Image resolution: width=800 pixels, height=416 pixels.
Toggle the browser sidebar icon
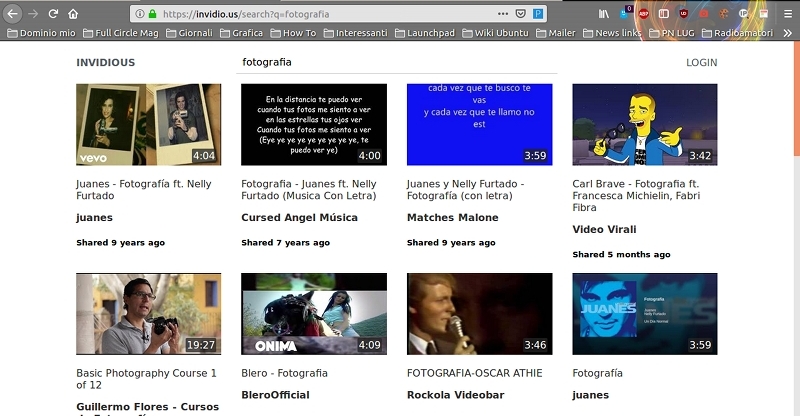[x=664, y=14]
